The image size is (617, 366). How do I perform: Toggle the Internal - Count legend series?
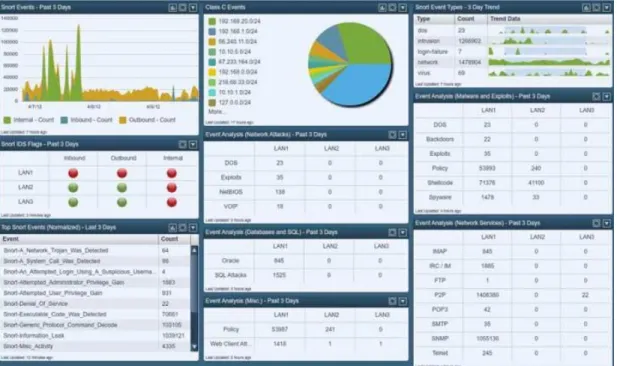click(29, 120)
